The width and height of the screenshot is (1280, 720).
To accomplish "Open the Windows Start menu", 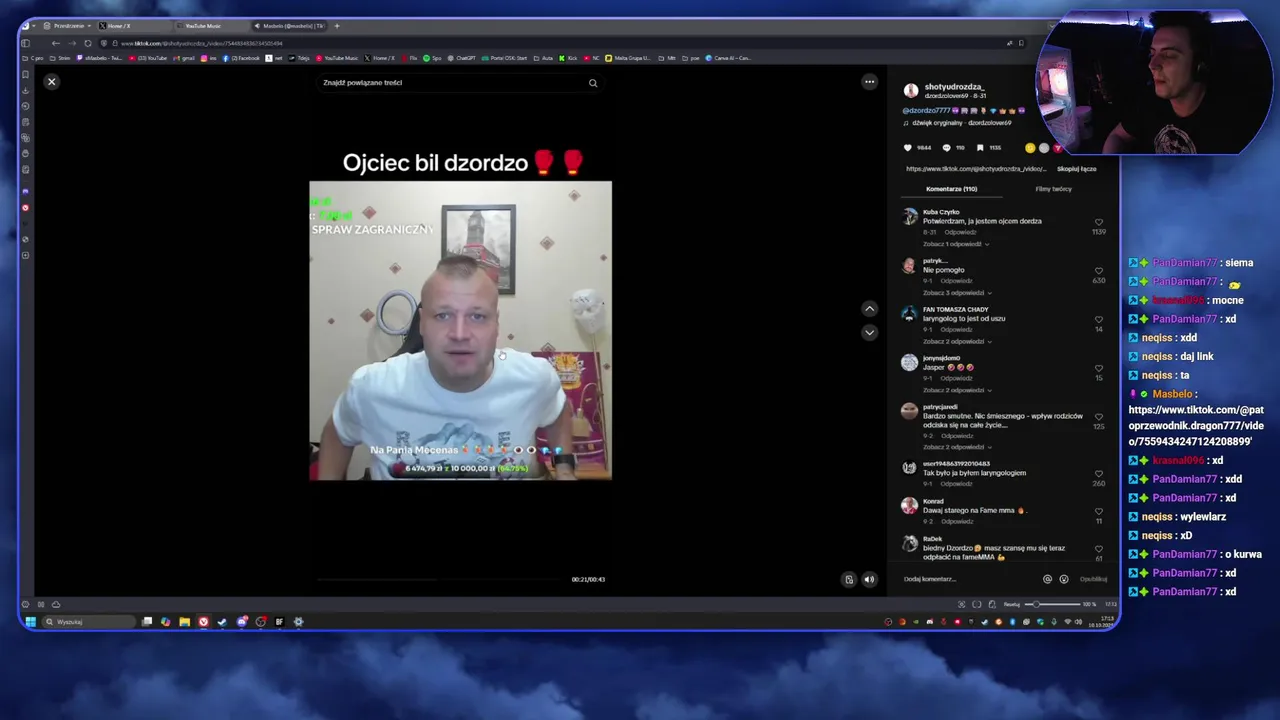I will [x=30, y=622].
